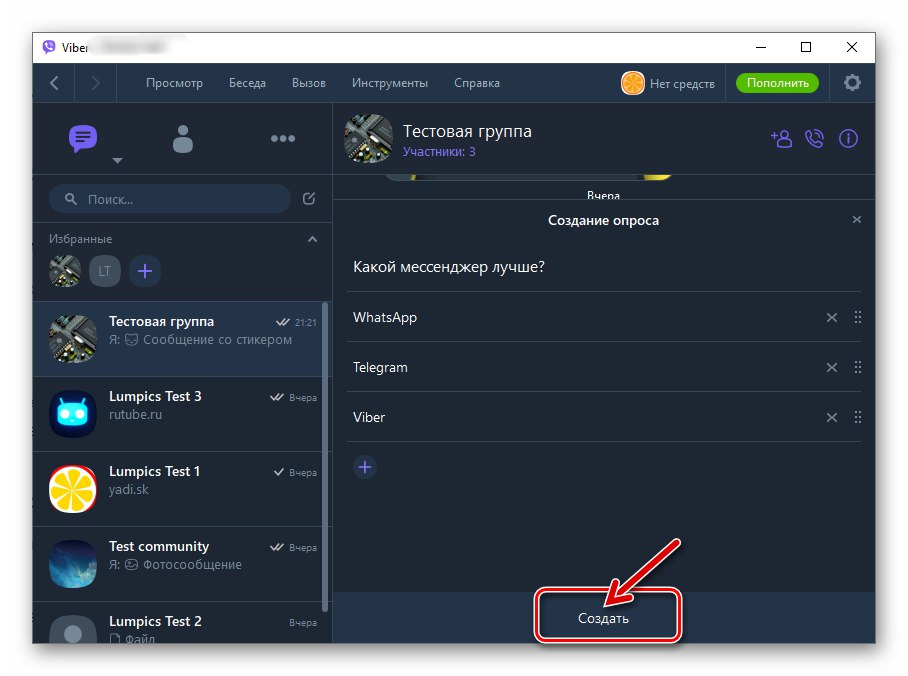Image resolution: width=908 pixels, height=676 pixels.
Task: Open the Lumpics Test 3 chat
Action: [178, 414]
